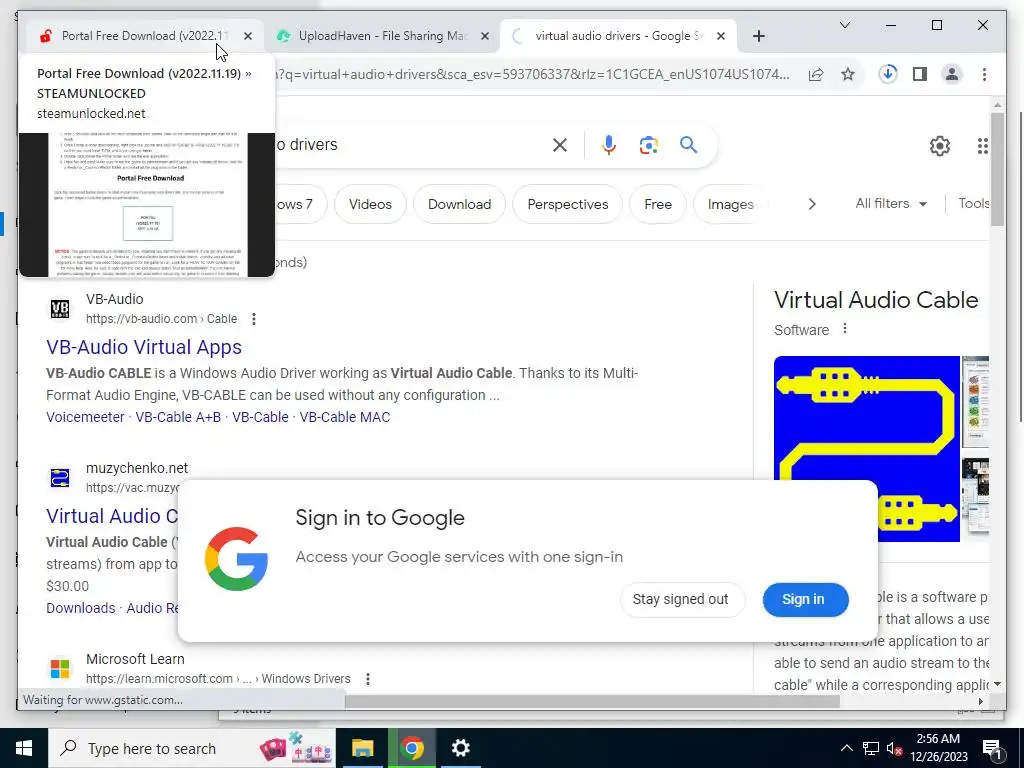This screenshot has height=768, width=1024.
Task: Open VB-Audio Virtual Apps result
Action: tap(144, 347)
